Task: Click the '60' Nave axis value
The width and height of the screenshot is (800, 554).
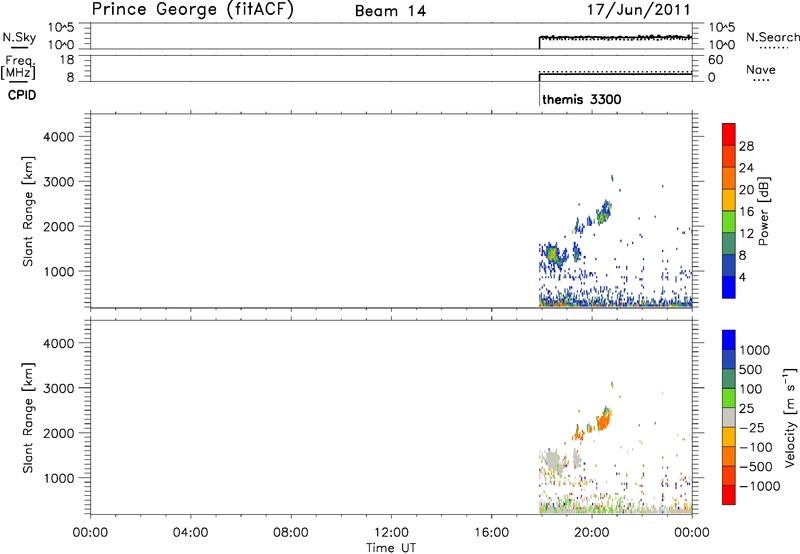Action: coord(715,60)
